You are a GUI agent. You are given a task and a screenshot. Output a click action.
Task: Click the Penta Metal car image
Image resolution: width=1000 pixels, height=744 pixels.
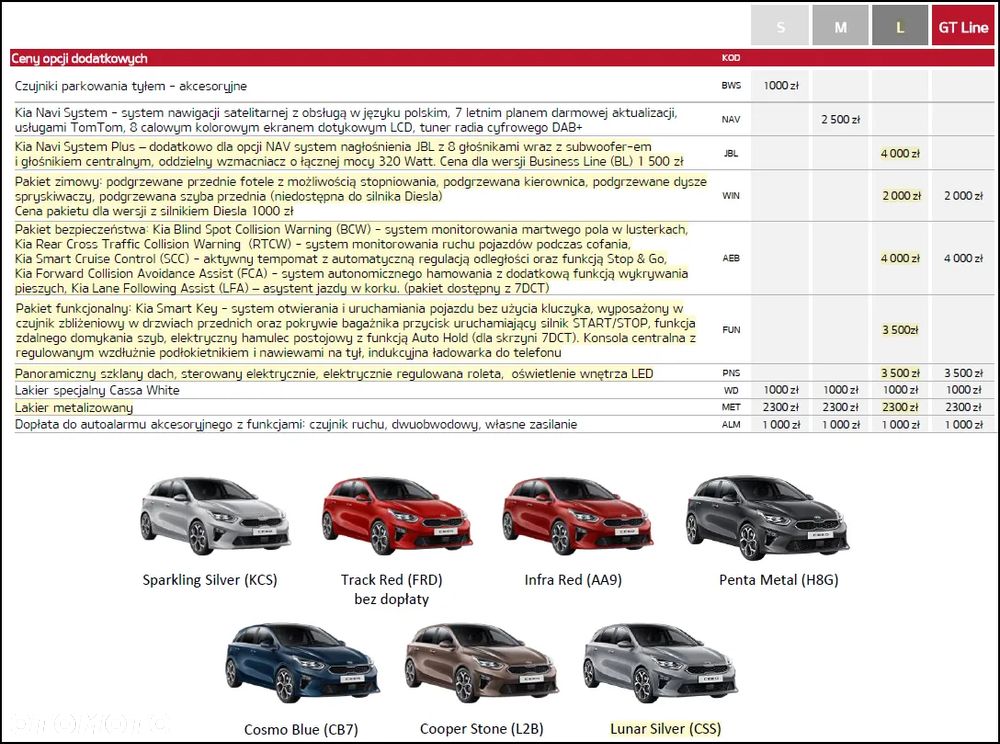click(x=768, y=517)
